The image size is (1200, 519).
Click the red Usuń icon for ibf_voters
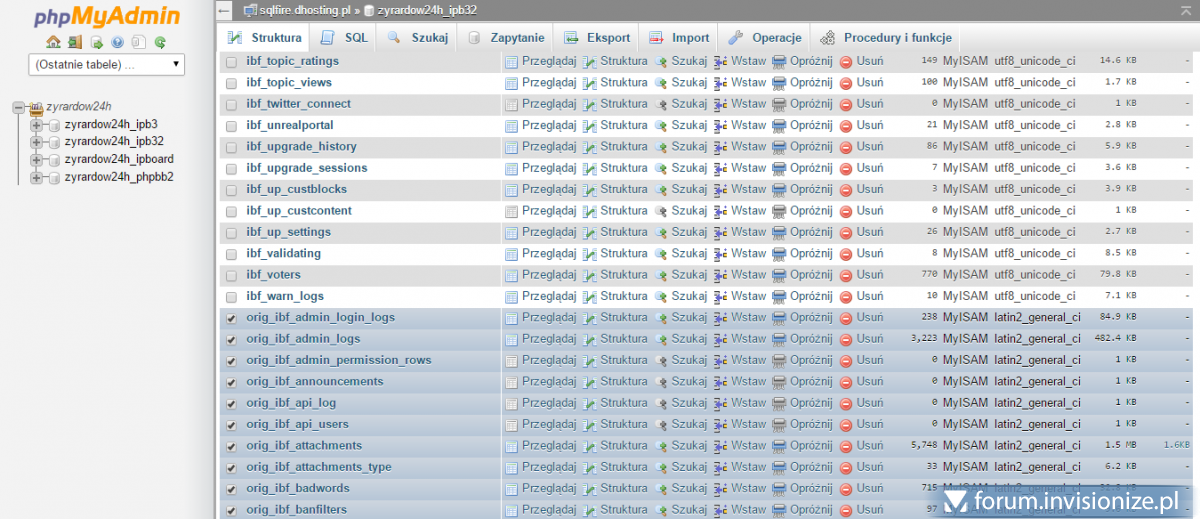click(846, 275)
